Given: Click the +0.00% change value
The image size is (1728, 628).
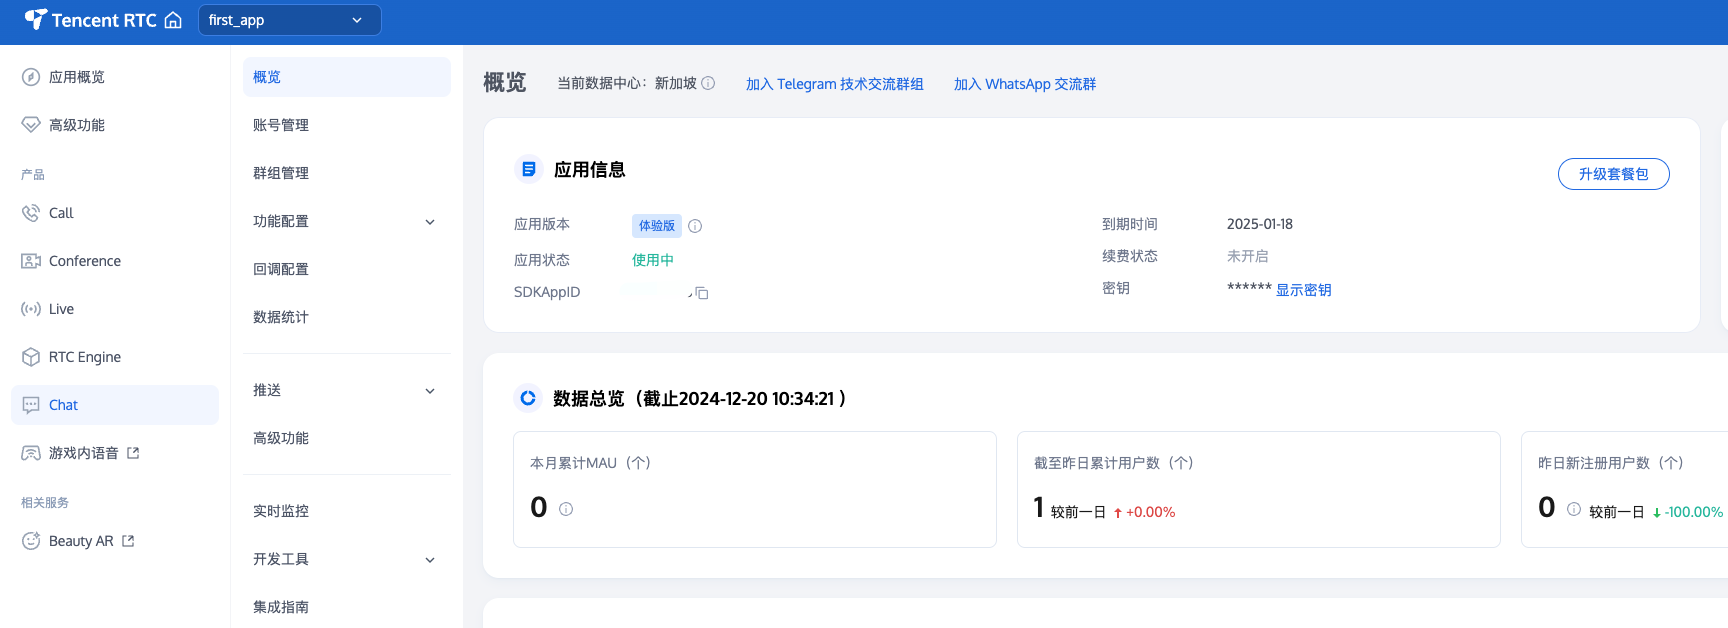Looking at the screenshot, I should click(1151, 512).
